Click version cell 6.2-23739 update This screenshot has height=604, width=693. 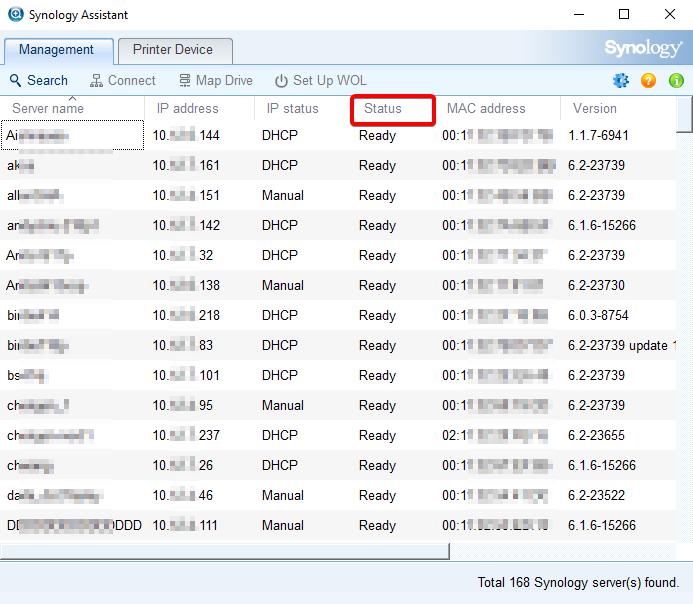tap(621, 345)
